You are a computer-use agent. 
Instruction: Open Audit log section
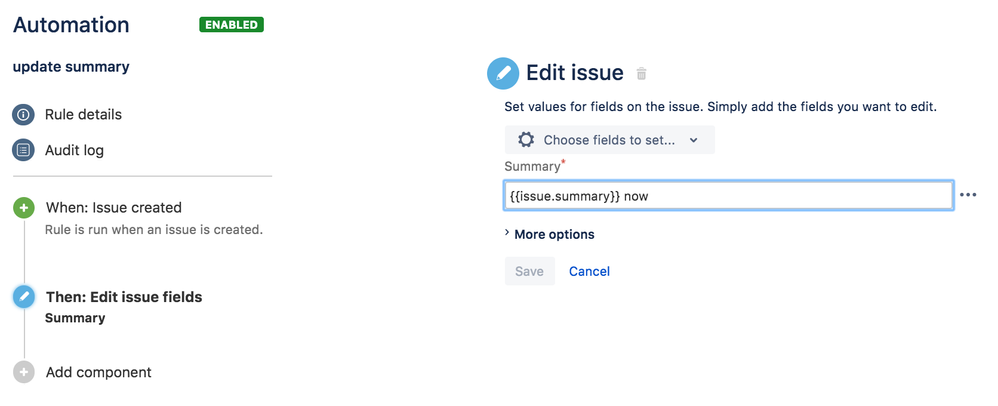pos(74,151)
